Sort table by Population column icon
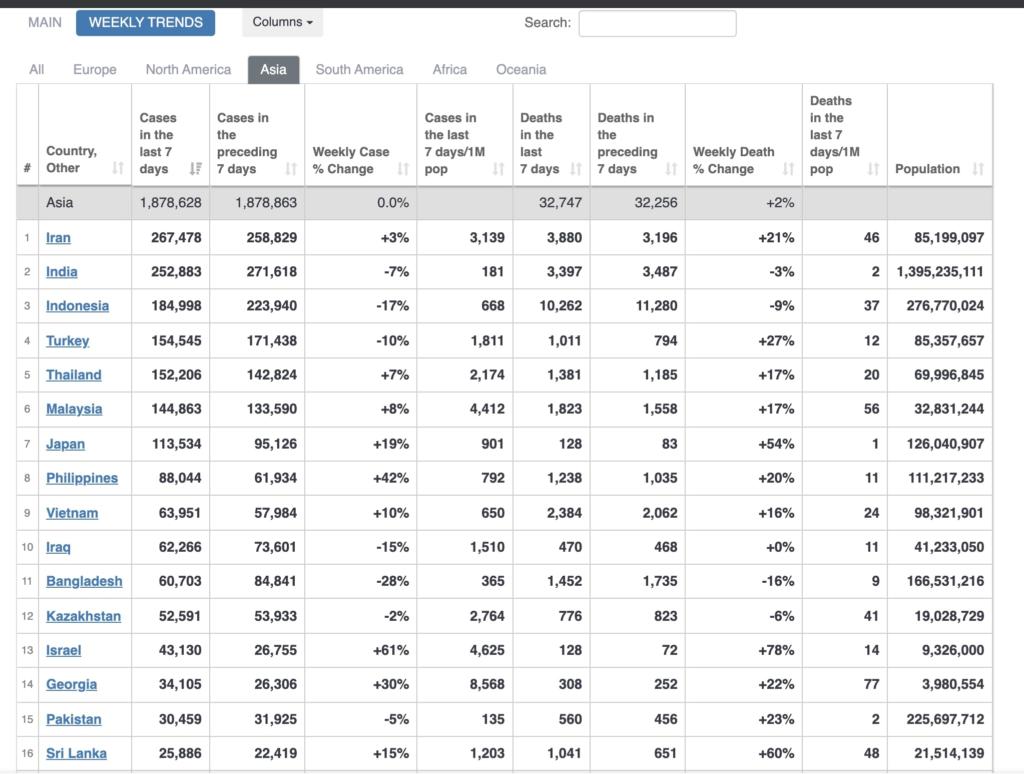This screenshot has height=774, width=1024. 978,169
